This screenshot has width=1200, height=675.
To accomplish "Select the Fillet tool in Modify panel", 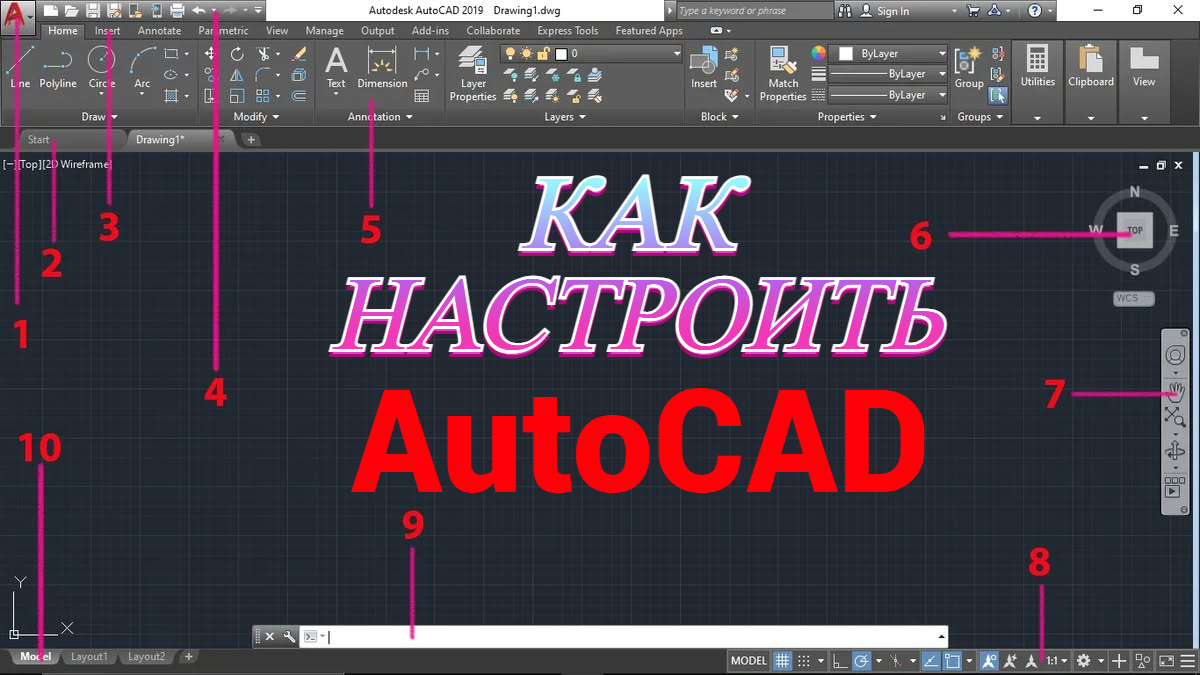I will click(263, 75).
